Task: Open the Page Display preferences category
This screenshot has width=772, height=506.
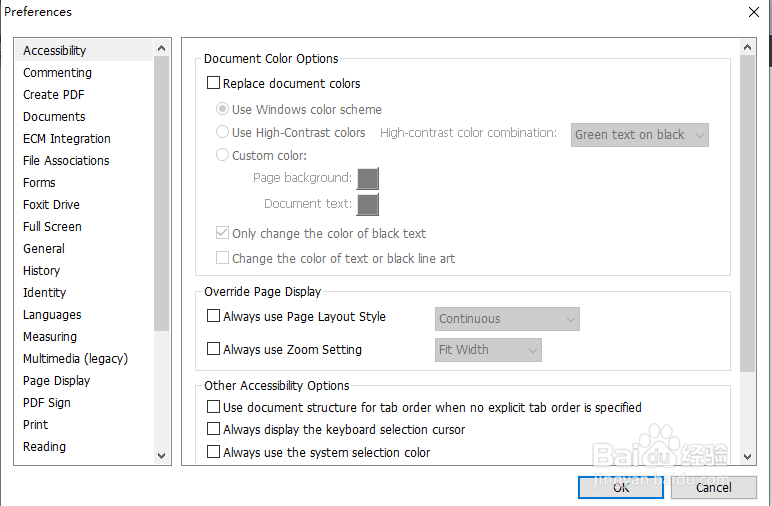Action: (x=56, y=381)
